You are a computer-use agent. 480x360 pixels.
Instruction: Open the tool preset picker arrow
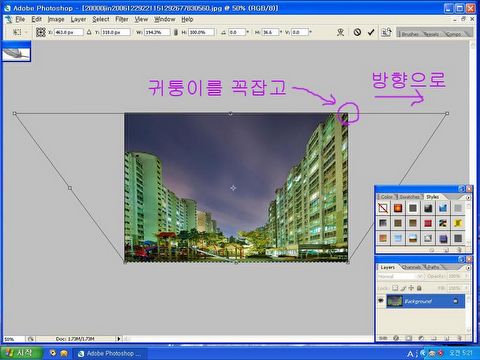(x=26, y=32)
